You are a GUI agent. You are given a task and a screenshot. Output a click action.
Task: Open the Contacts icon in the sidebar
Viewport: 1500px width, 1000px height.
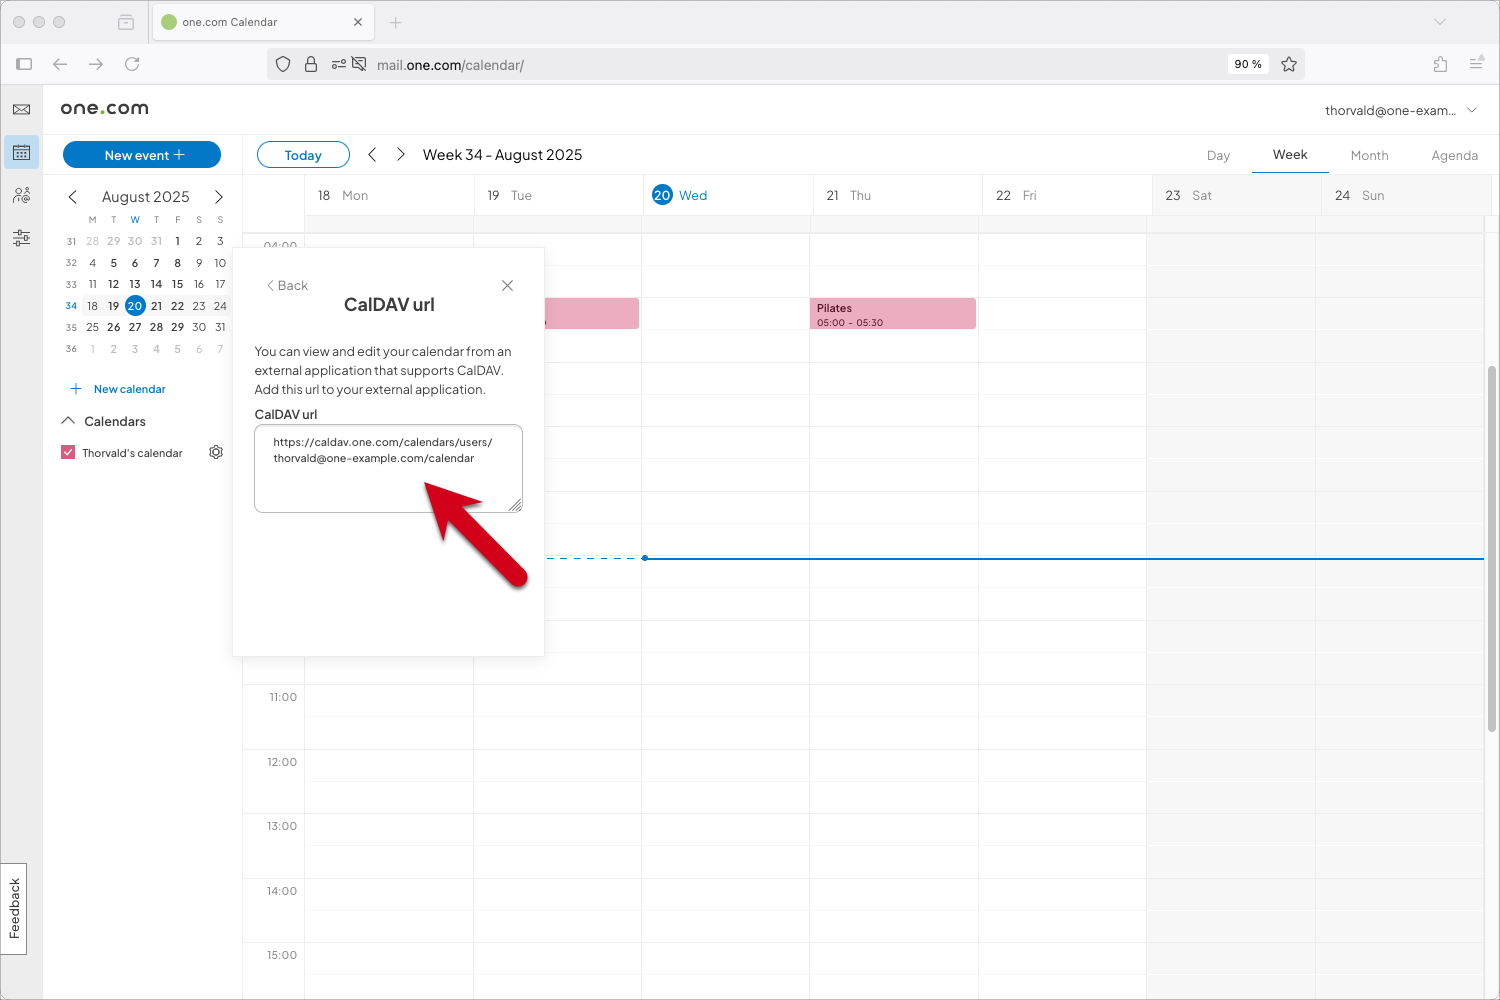21,195
